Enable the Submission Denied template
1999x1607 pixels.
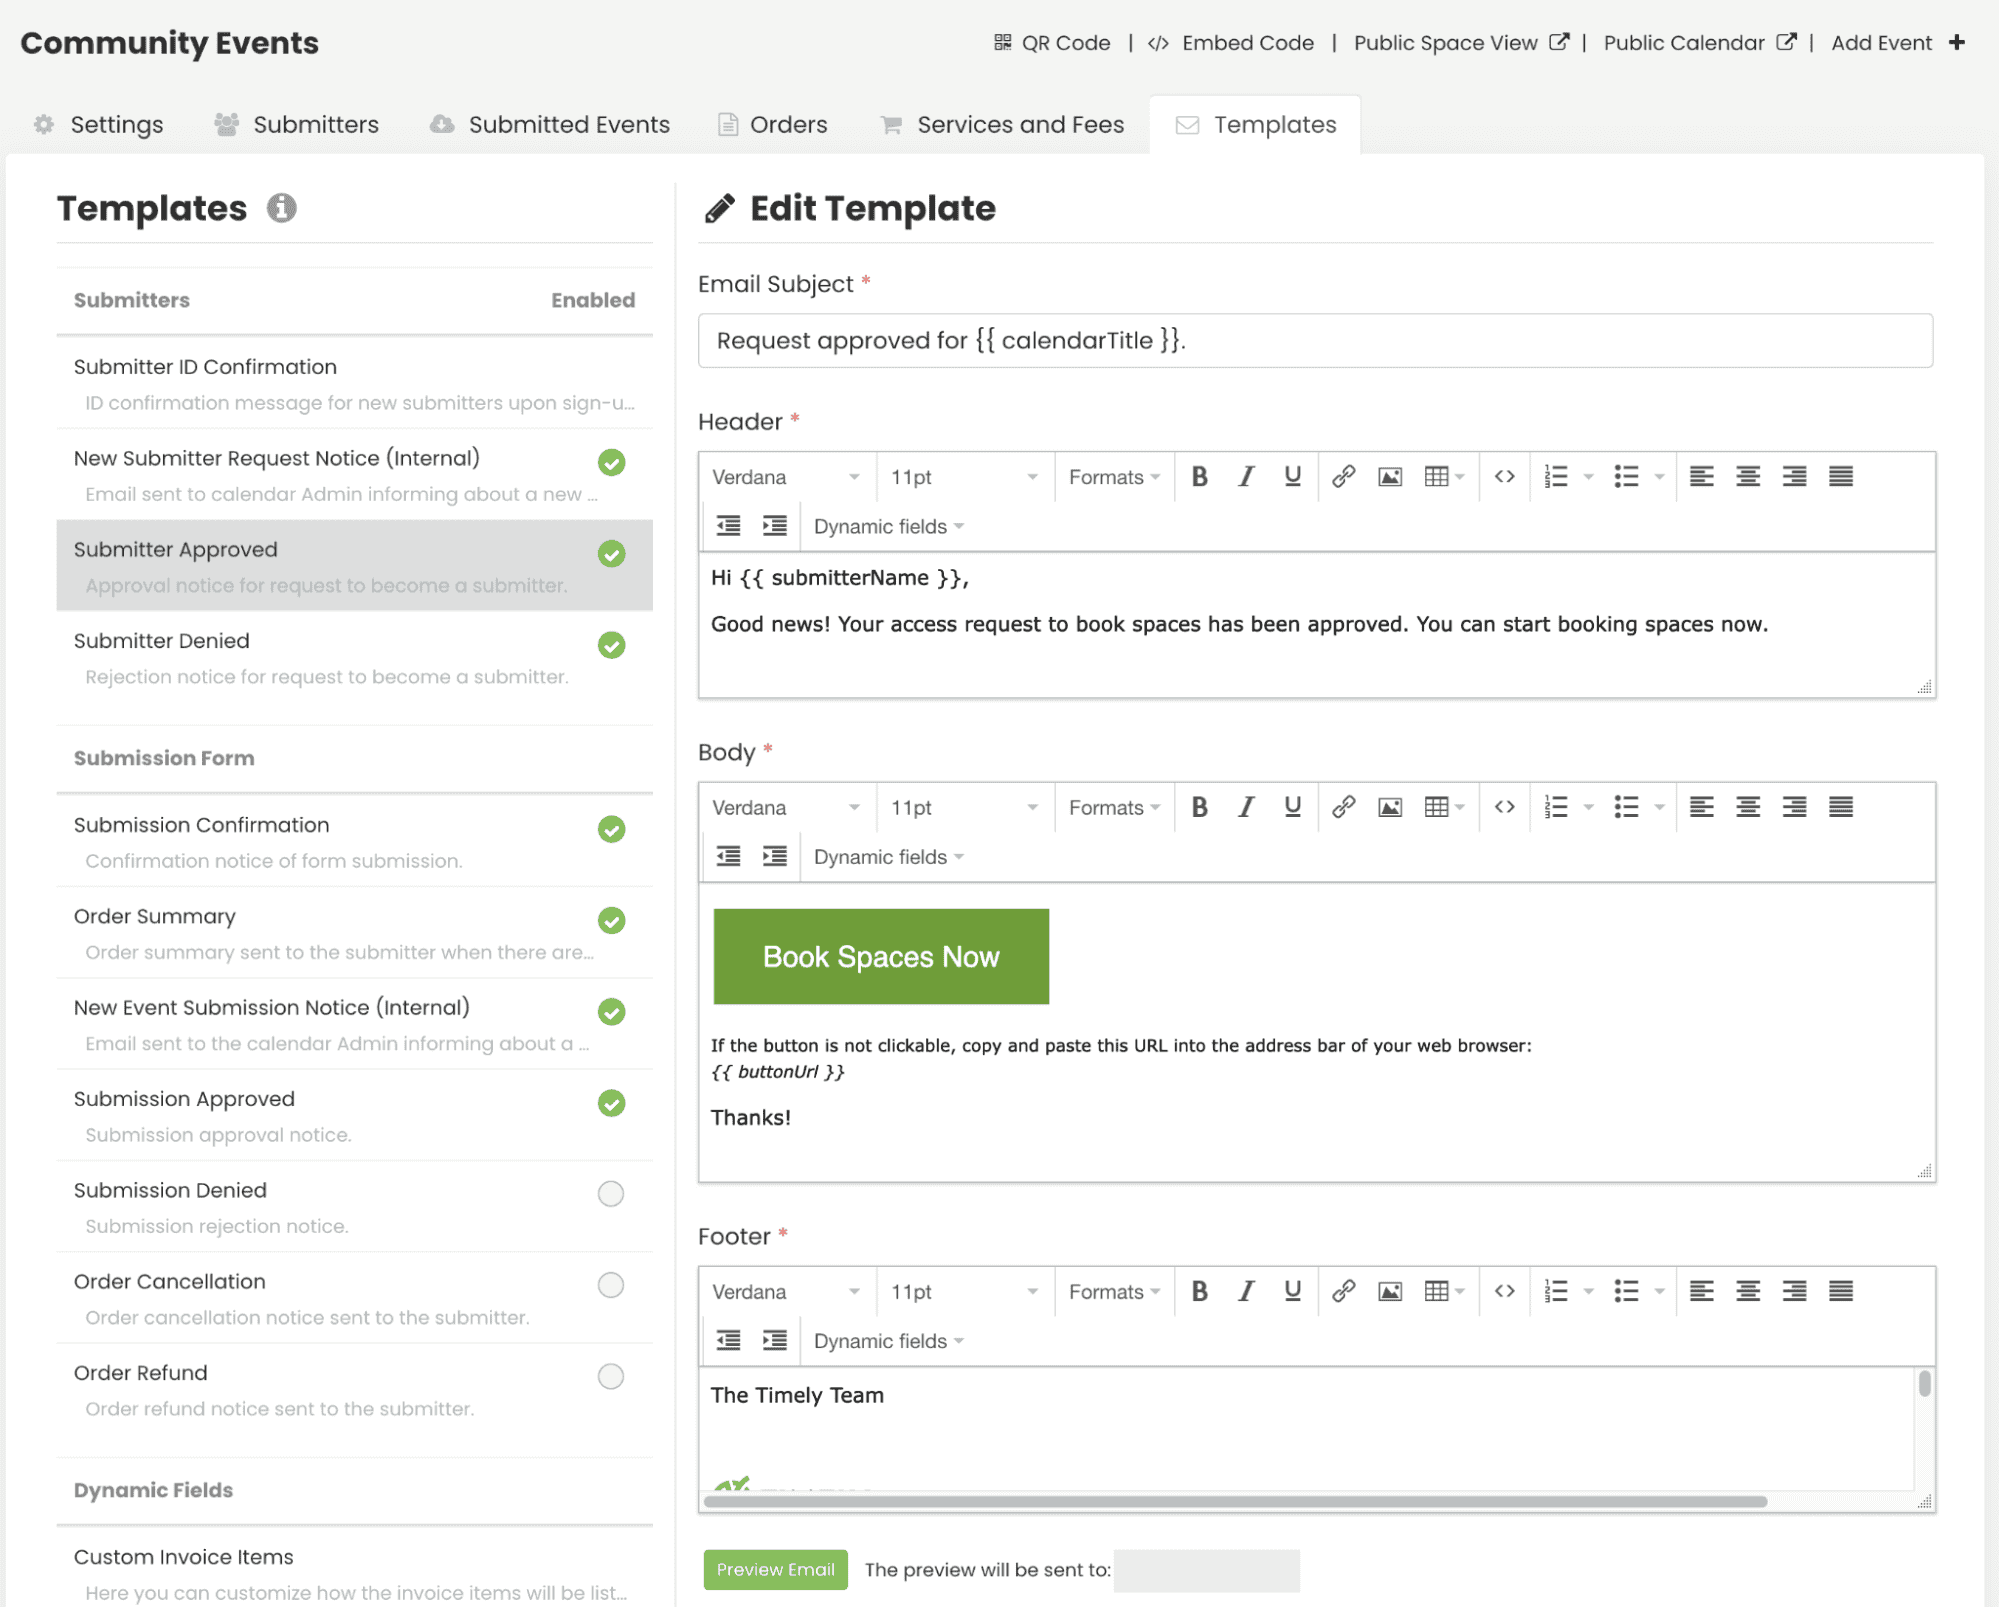pyautogui.click(x=610, y=1193)
